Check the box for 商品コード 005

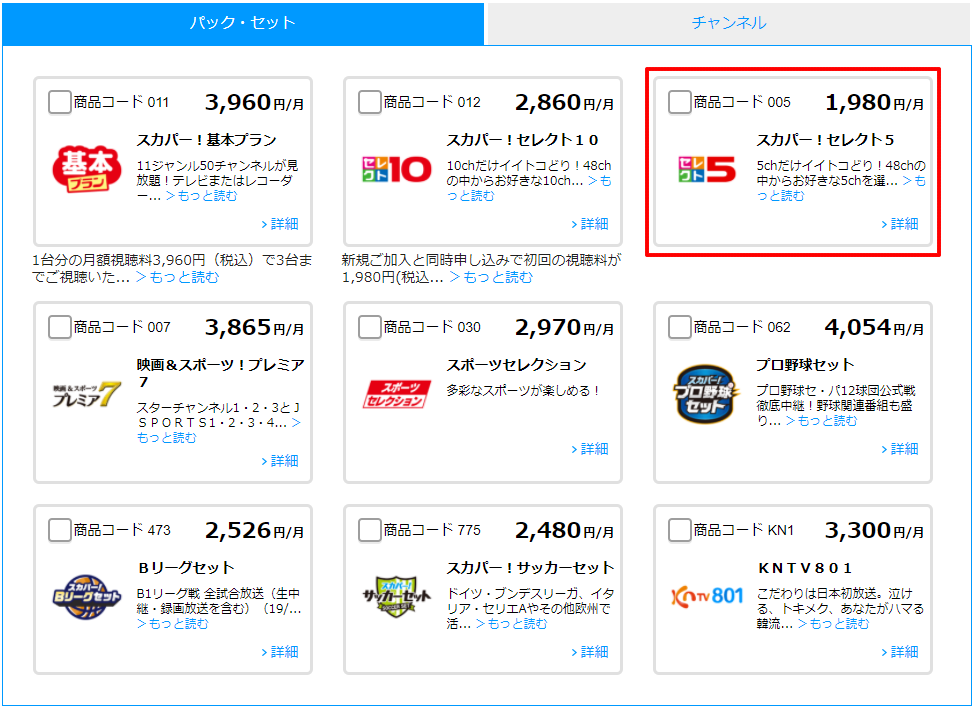click(680, 102)
